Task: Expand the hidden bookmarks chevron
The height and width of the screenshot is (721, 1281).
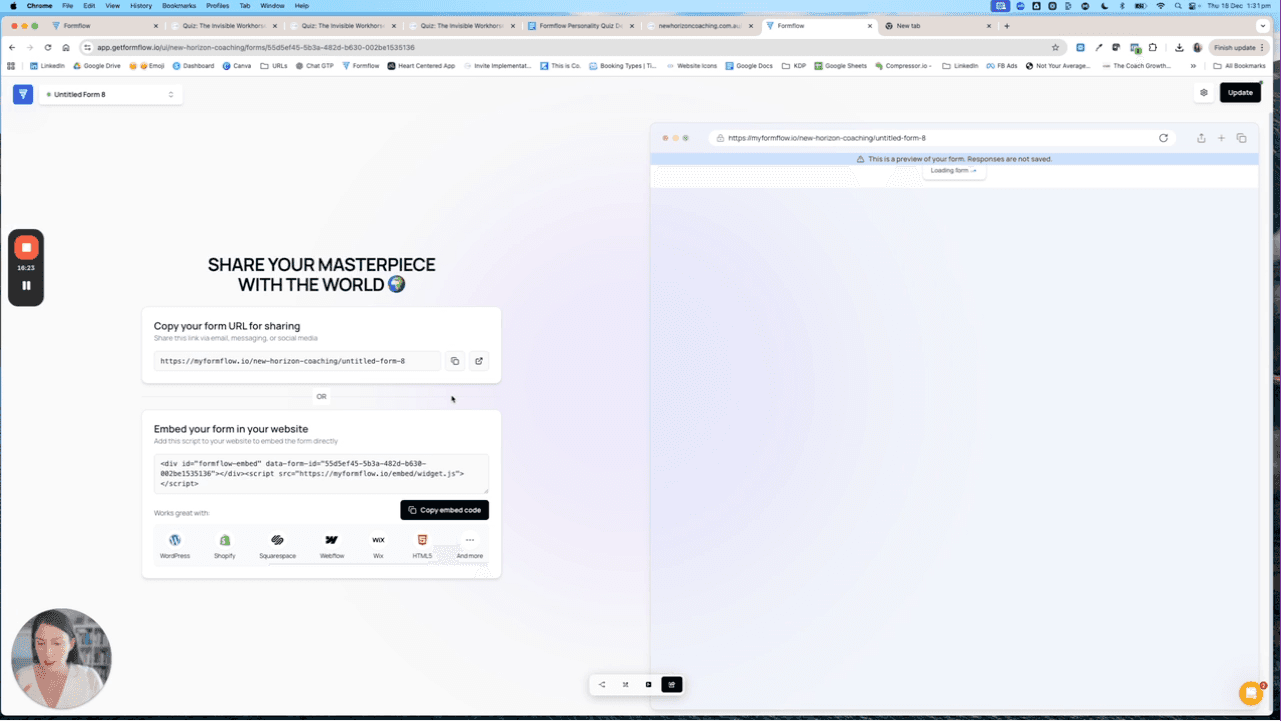Action: pyautogui.click(x=1193, y=66)
